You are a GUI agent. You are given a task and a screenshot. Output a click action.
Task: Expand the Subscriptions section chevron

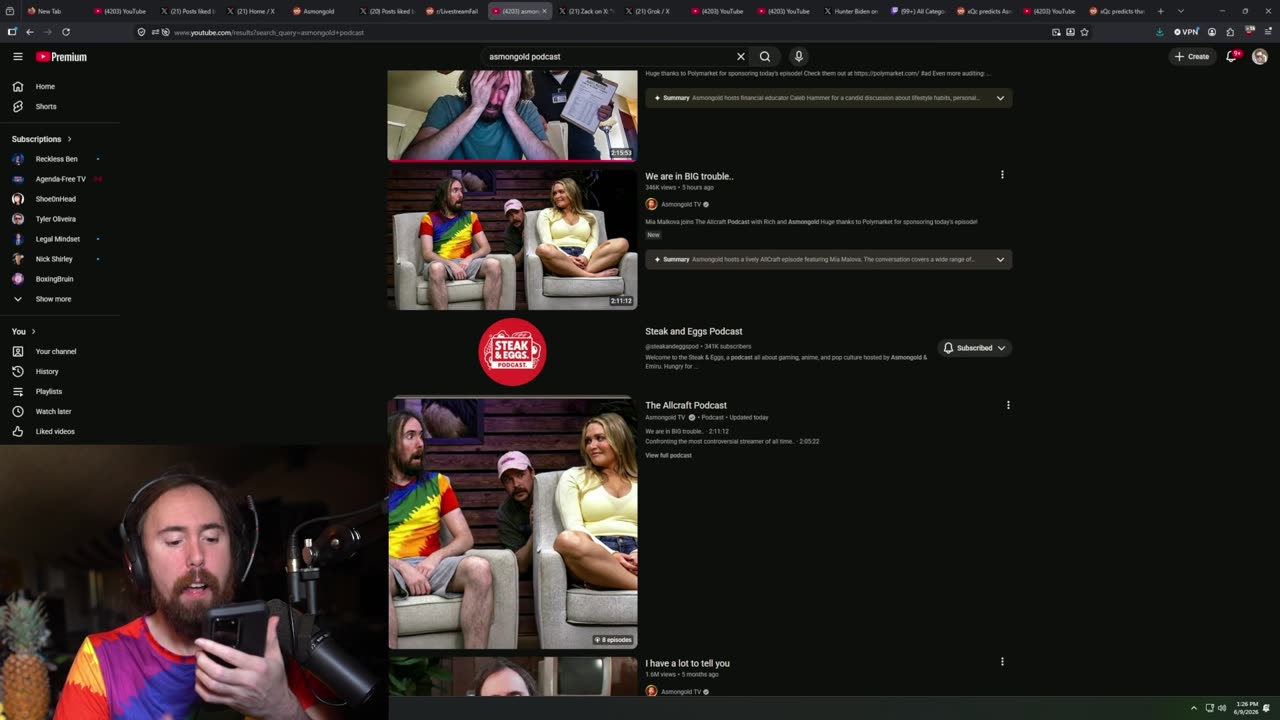[69, 139]
